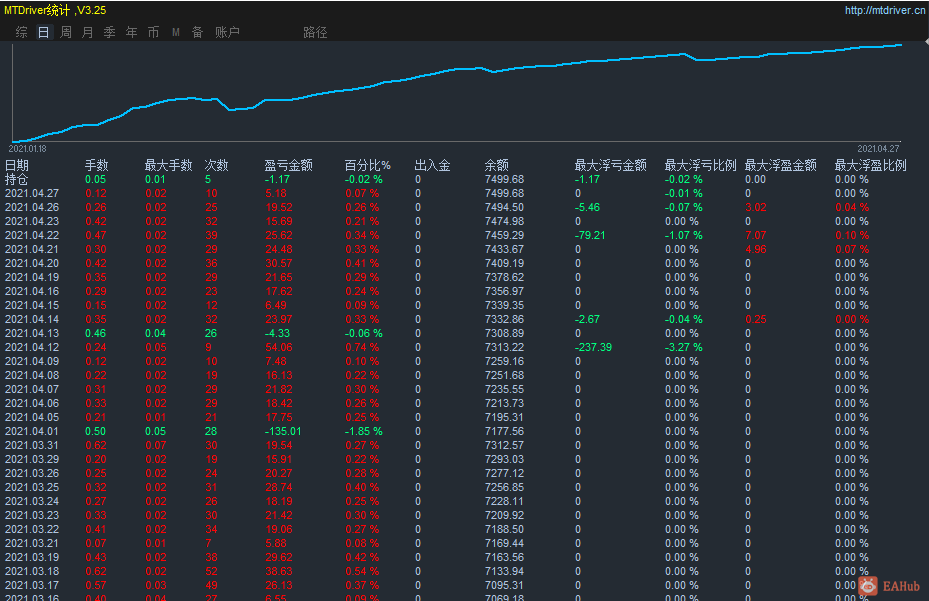
Task: Select the M view icon on toolbar
Action: (x=175, y=31)
